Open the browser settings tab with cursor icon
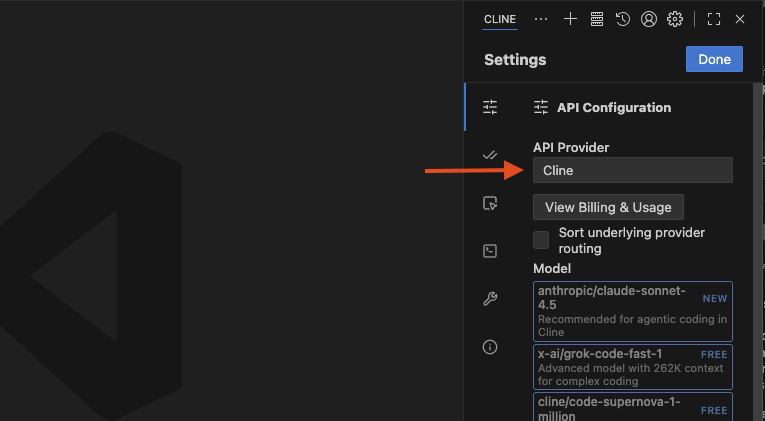Viewport: 765px width, 421px height. pos(490,203)
